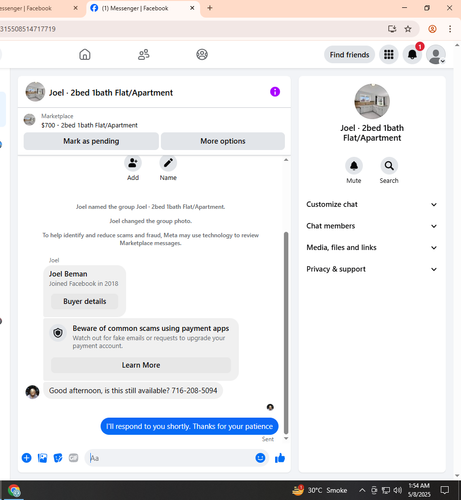Expand Chat members section
Image resolution: width=461 pixels, height=500 pixels.
coord(372,226)
